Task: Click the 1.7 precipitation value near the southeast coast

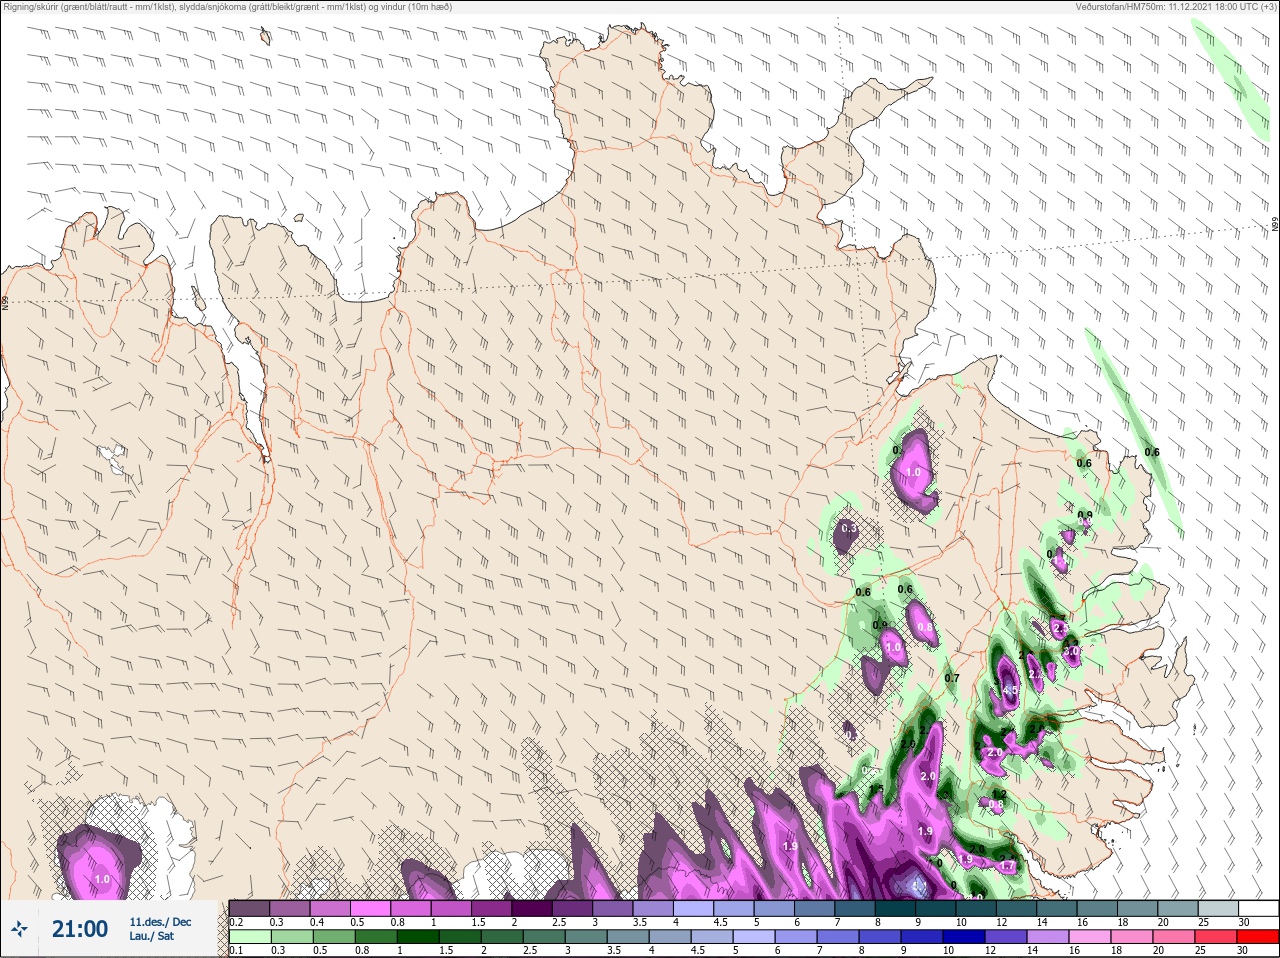Action: (1008, 866)
